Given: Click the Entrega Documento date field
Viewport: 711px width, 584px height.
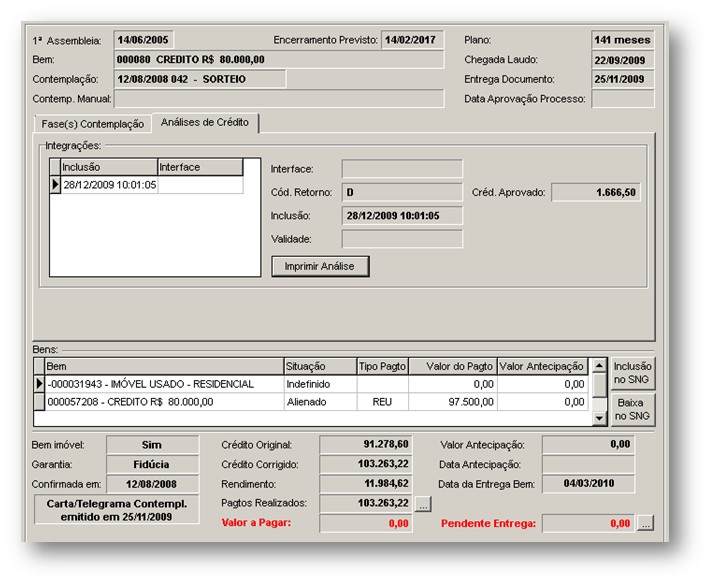Looking at the screenshot, I should point(623,79).
